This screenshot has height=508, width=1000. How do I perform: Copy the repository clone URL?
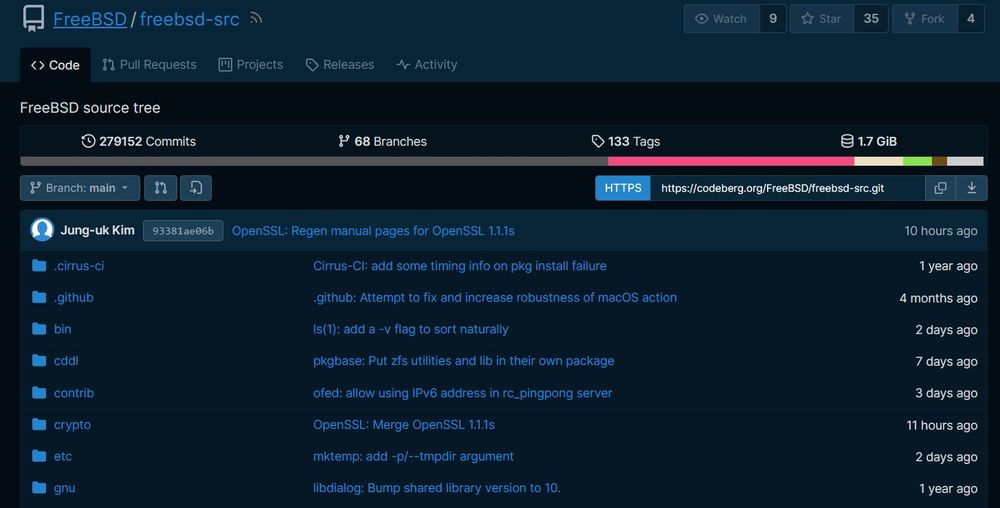(x=940, y=188)
